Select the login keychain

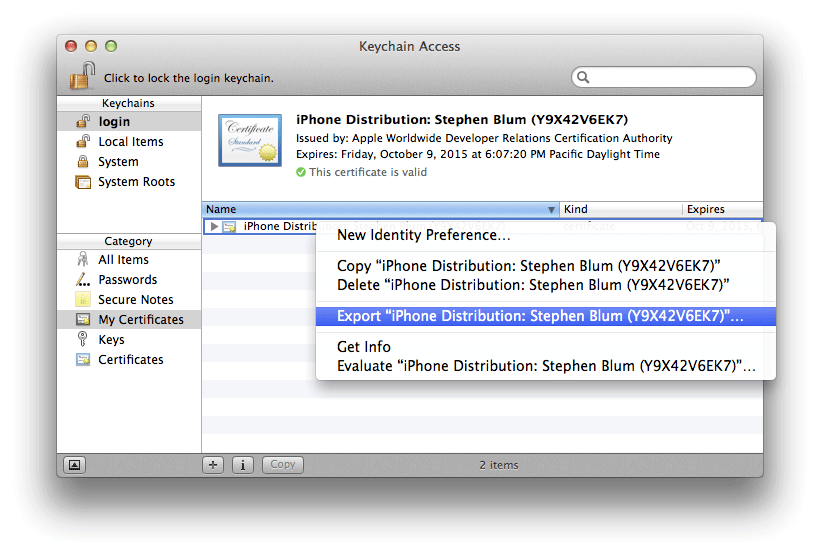pos(114,122)
